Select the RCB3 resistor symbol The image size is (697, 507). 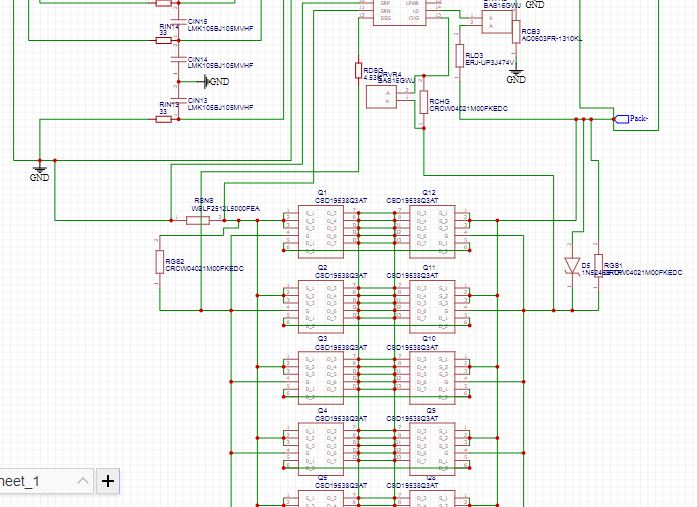coord(516,32)
